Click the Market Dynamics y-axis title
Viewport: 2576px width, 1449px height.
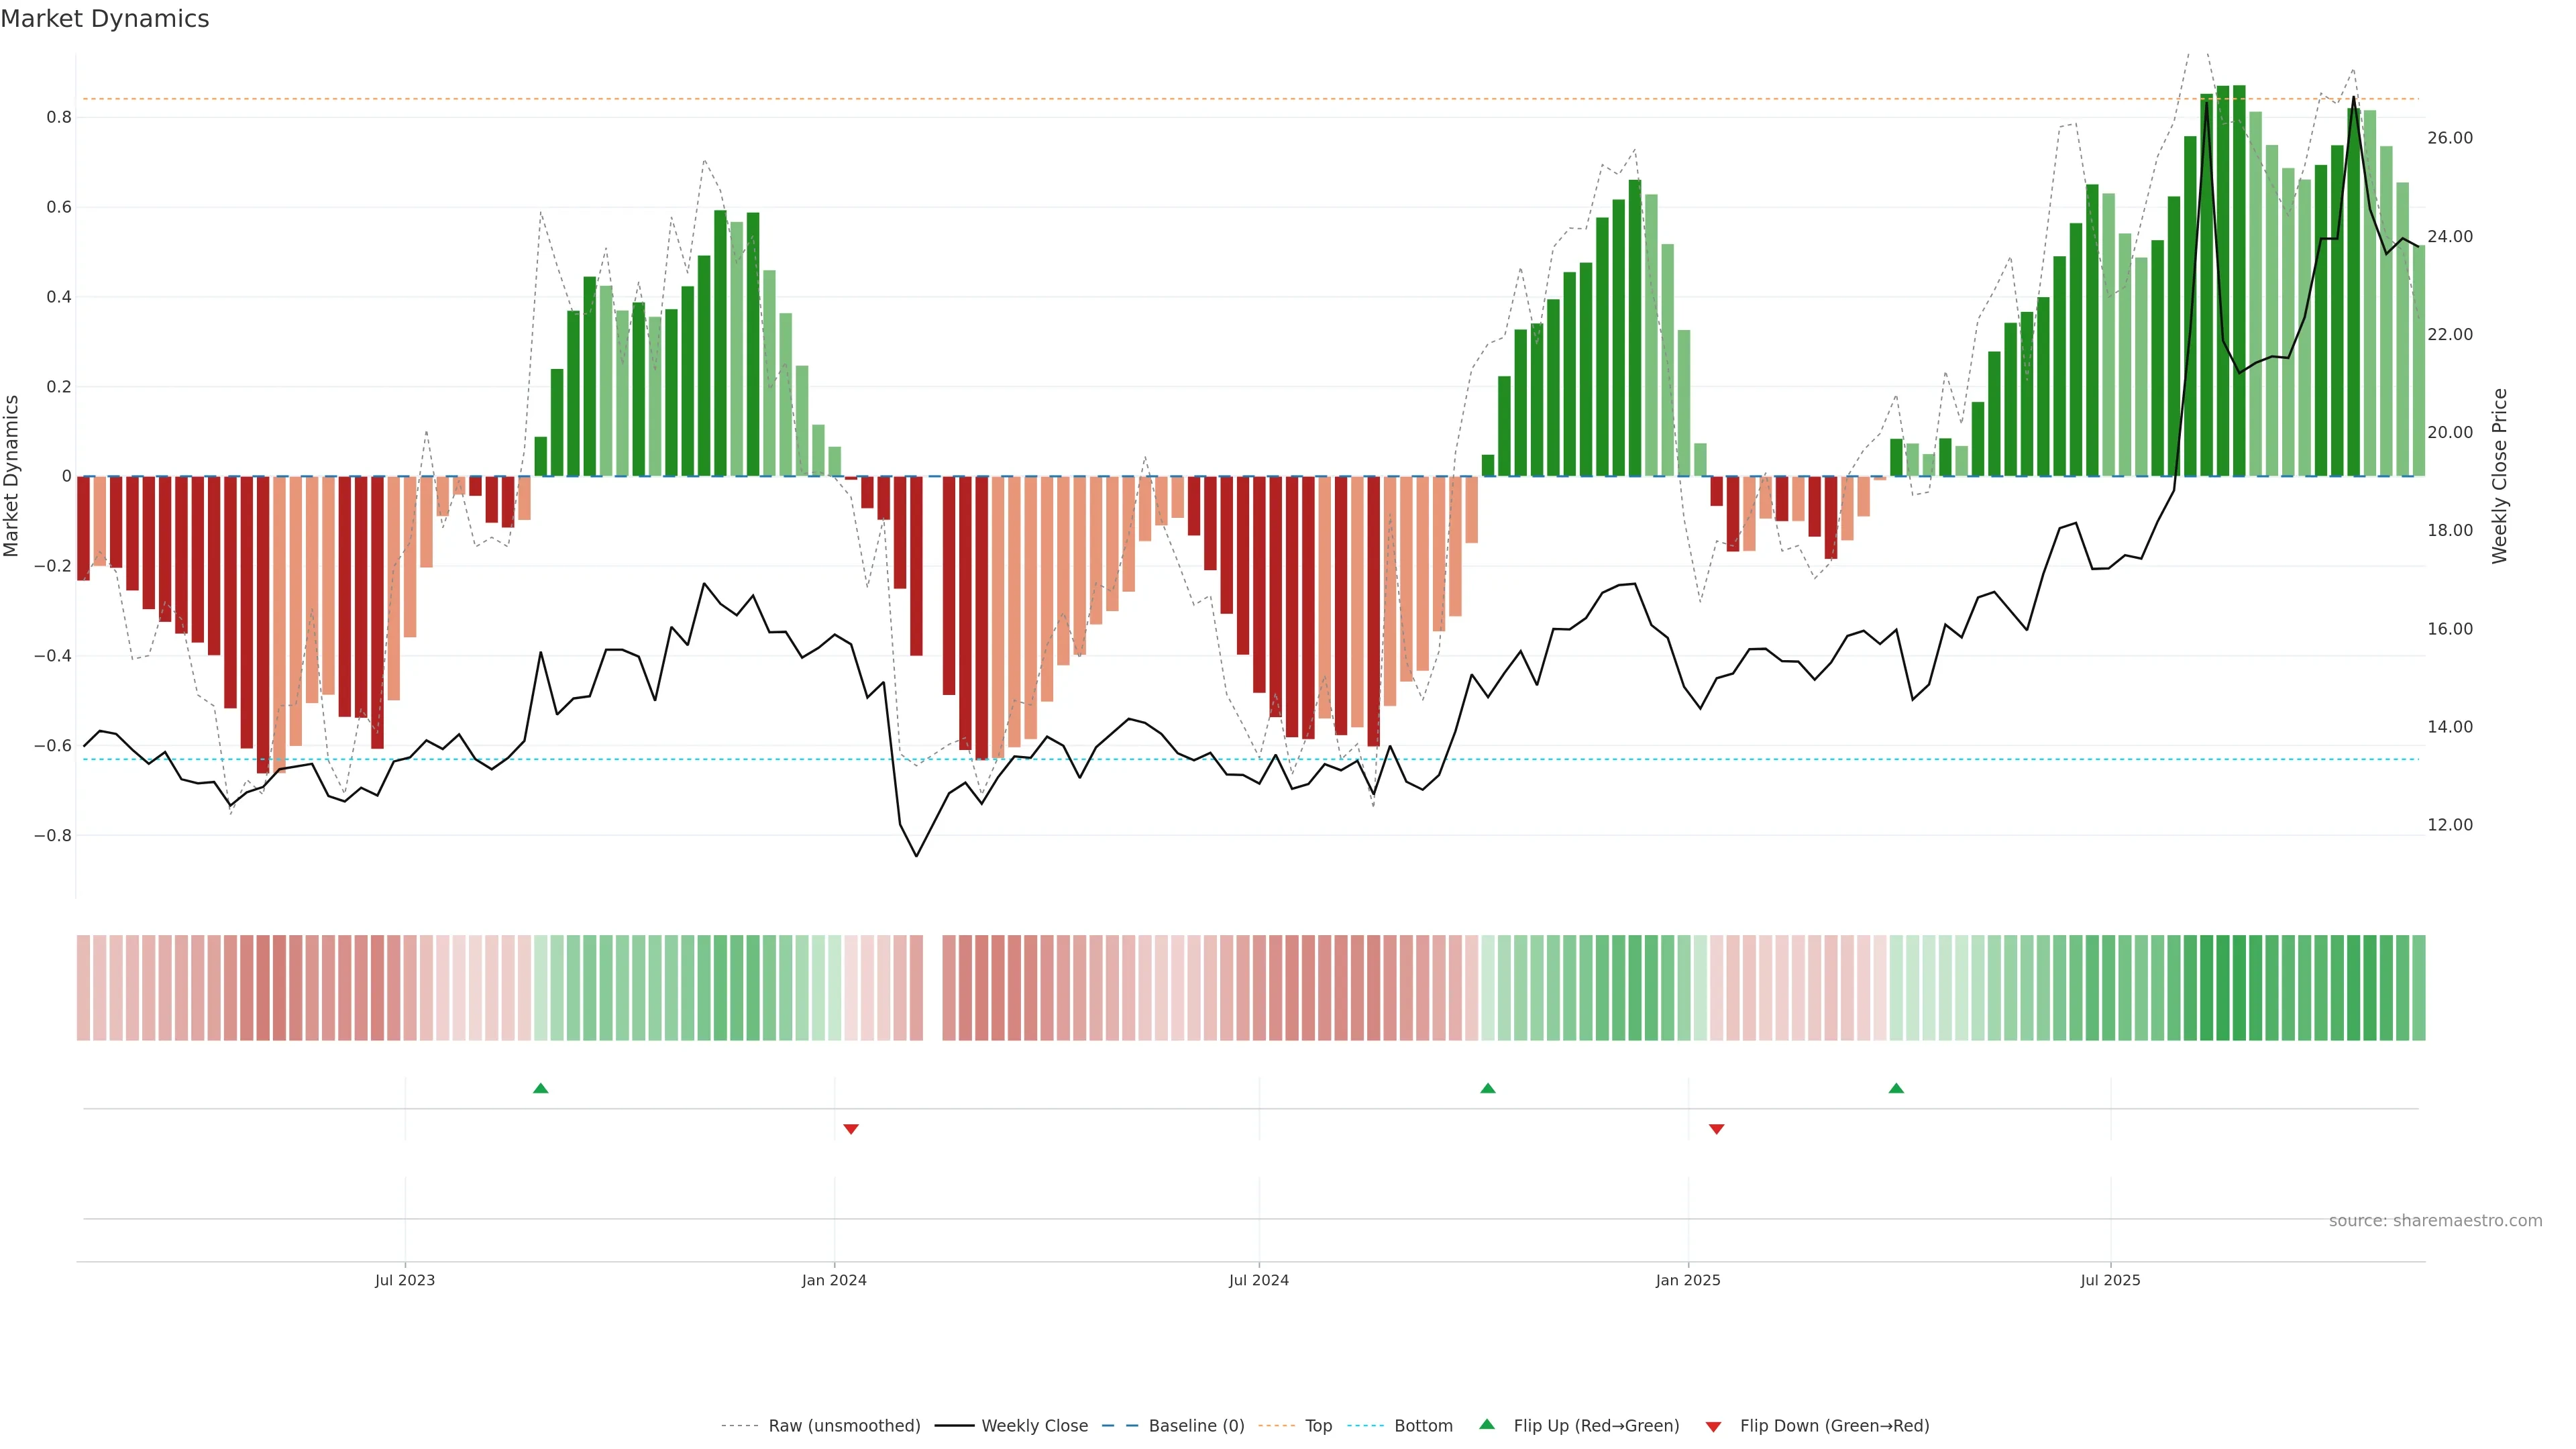pos(12,476)
